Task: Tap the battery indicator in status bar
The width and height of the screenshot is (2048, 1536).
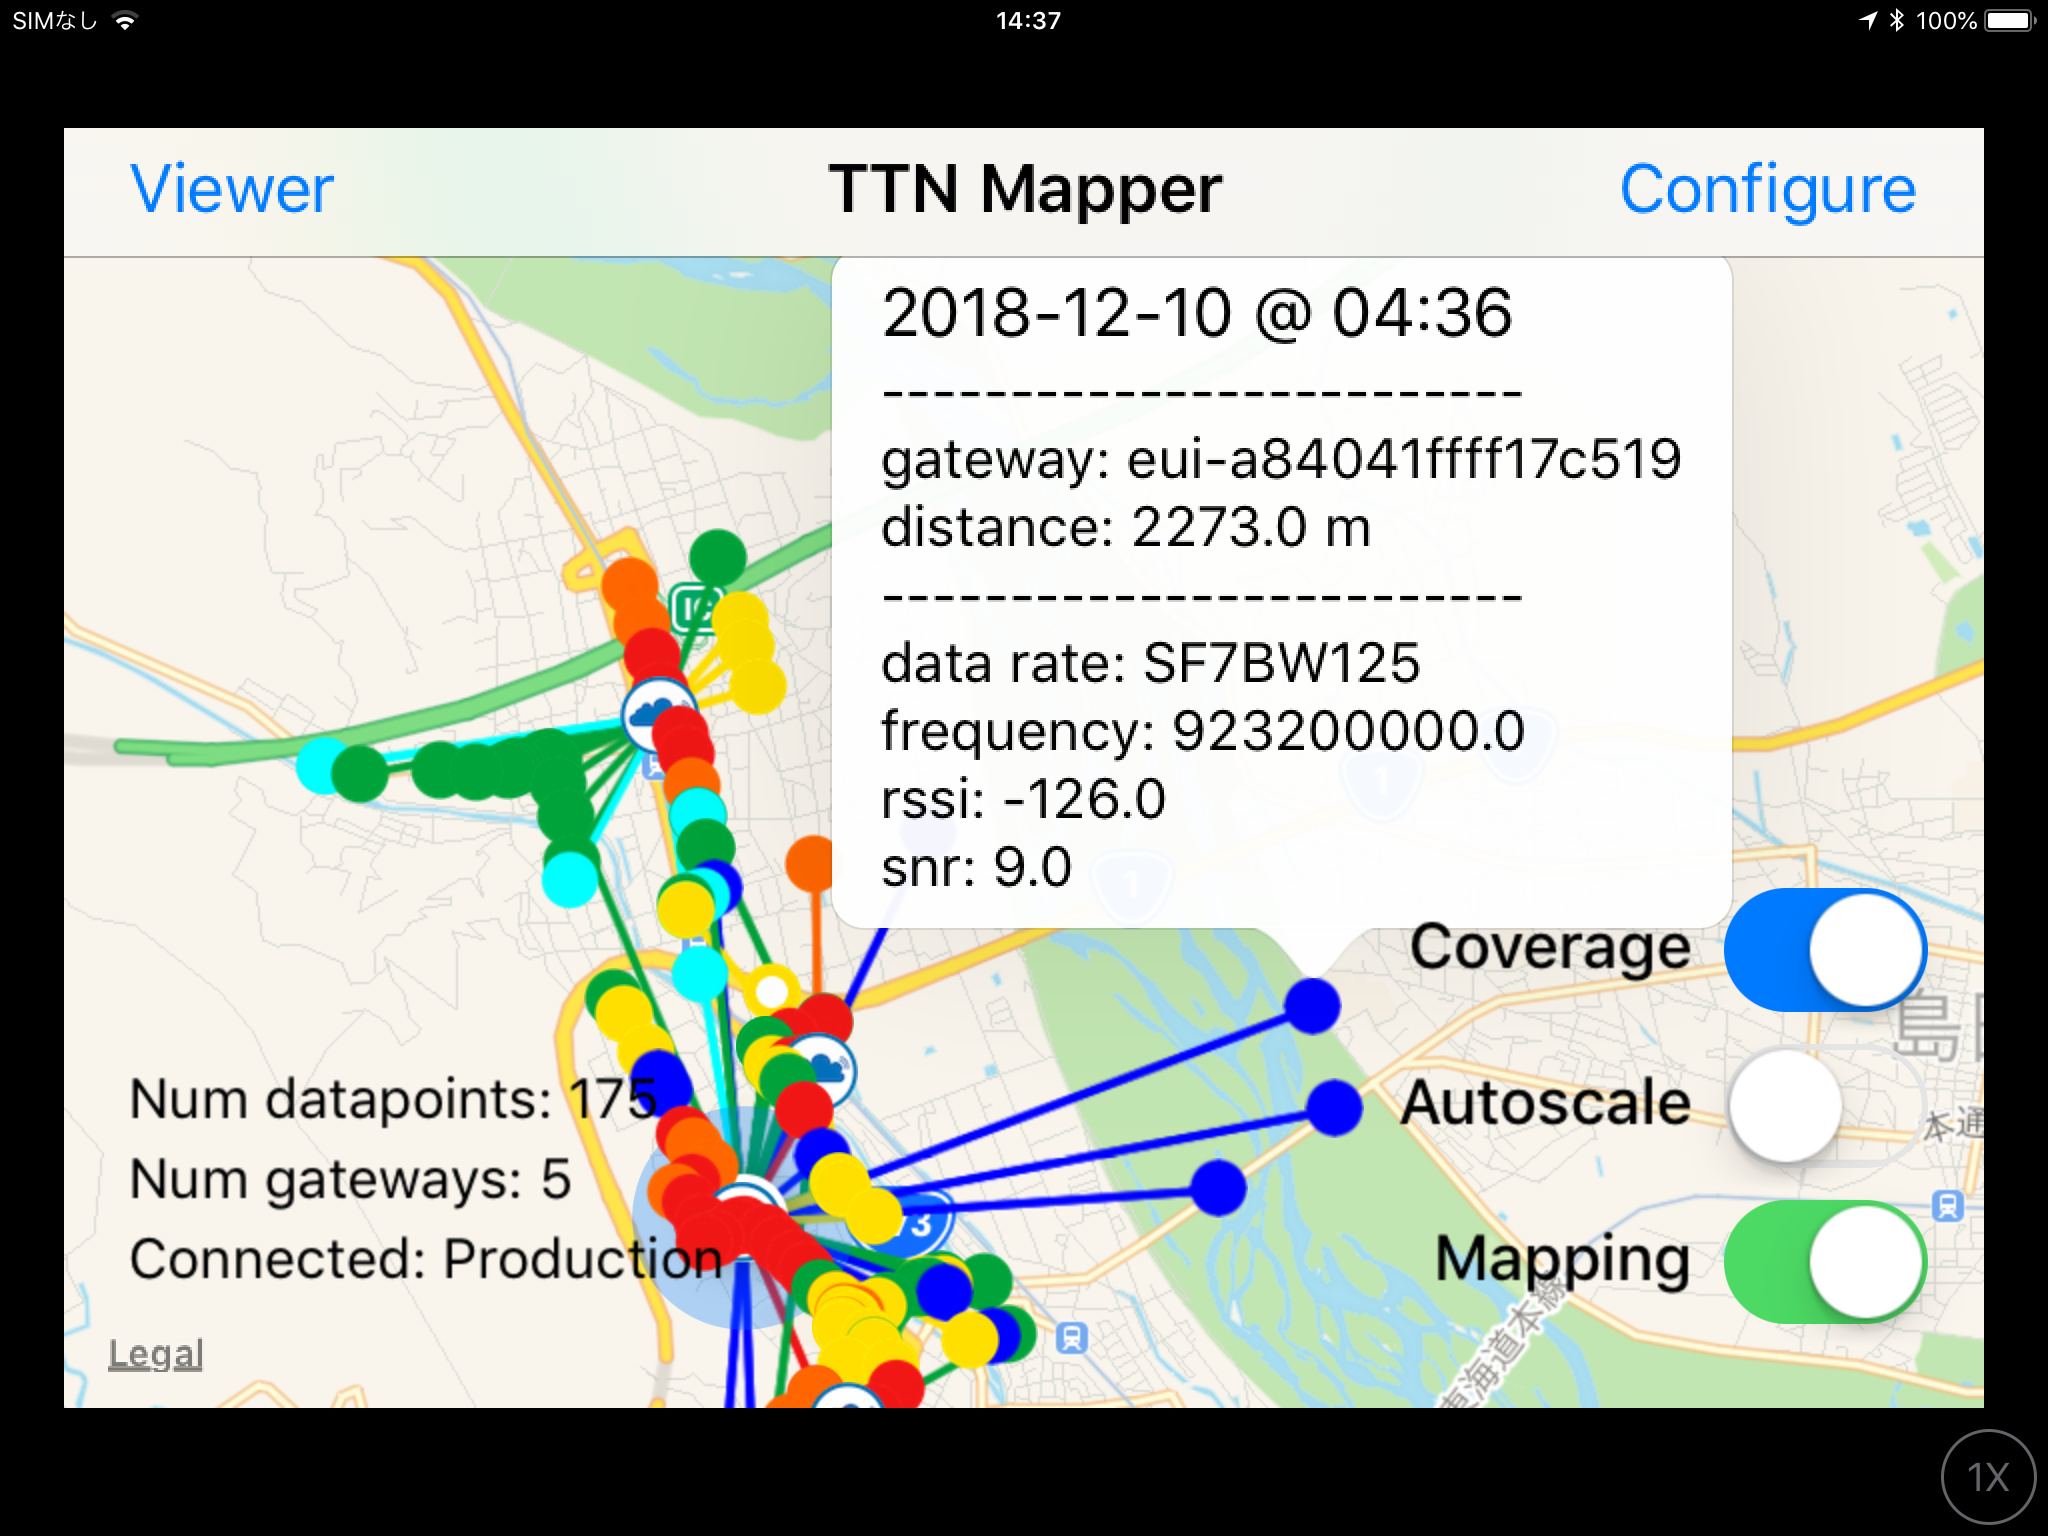Action: pos(2011,20)
